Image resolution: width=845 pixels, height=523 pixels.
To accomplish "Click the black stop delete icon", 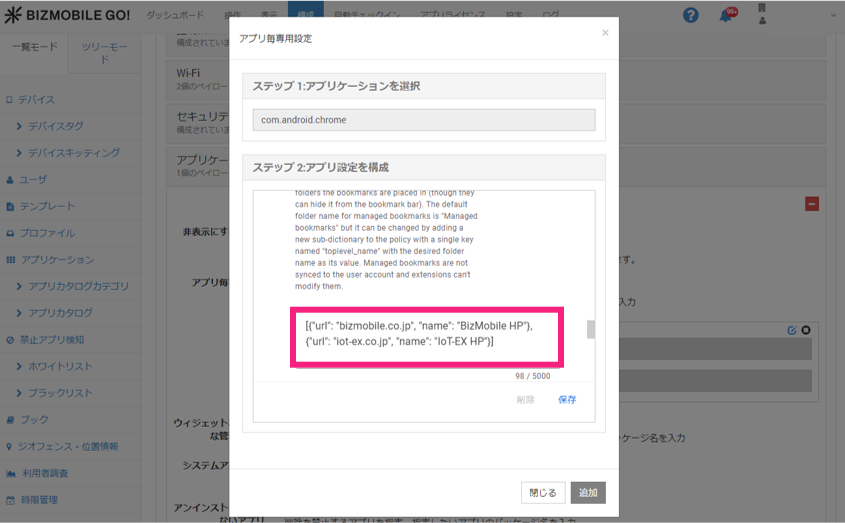I will pos(806,330).
